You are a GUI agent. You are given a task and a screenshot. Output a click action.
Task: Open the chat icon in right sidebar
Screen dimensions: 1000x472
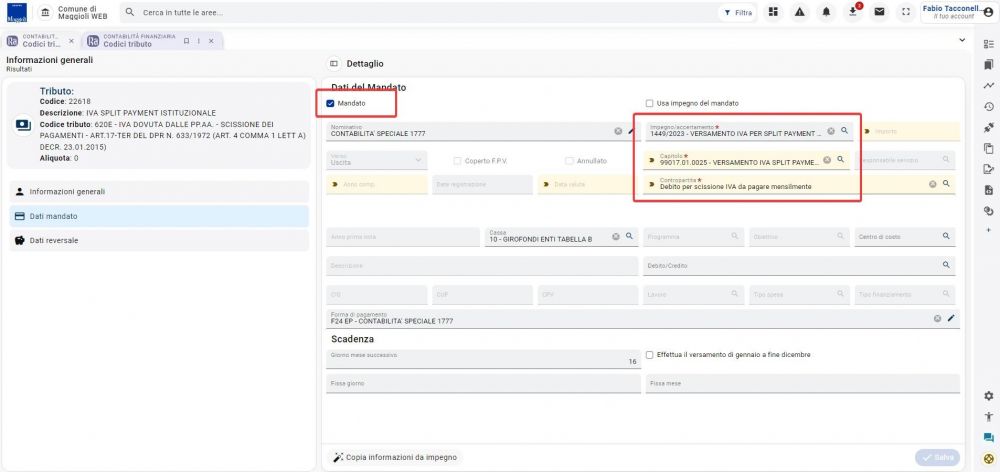989,438
